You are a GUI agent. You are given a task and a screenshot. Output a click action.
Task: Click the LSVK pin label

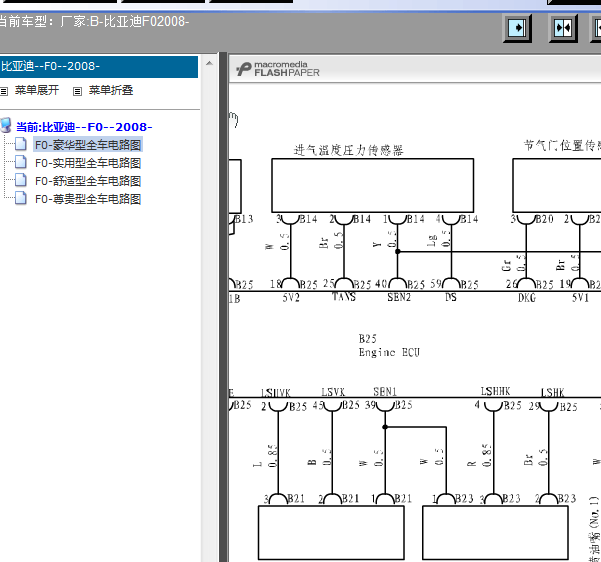tap(333, 392)
